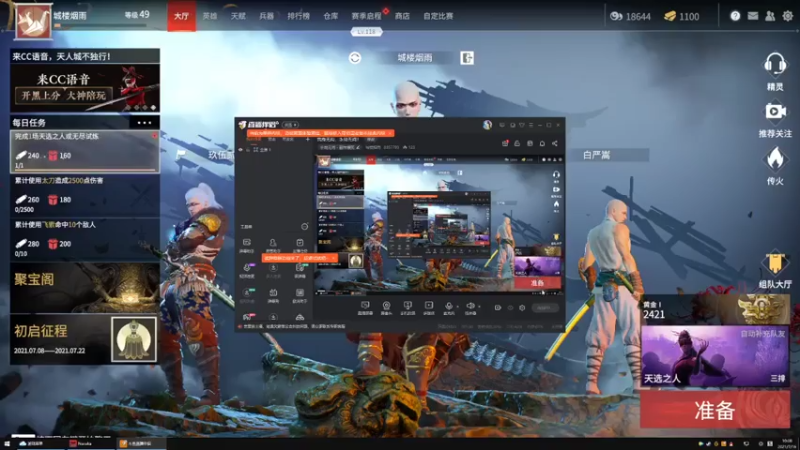Viewport: 800px width, 450px height.
Task: Open the 商店 tab
Action: (x=402, y=16)
